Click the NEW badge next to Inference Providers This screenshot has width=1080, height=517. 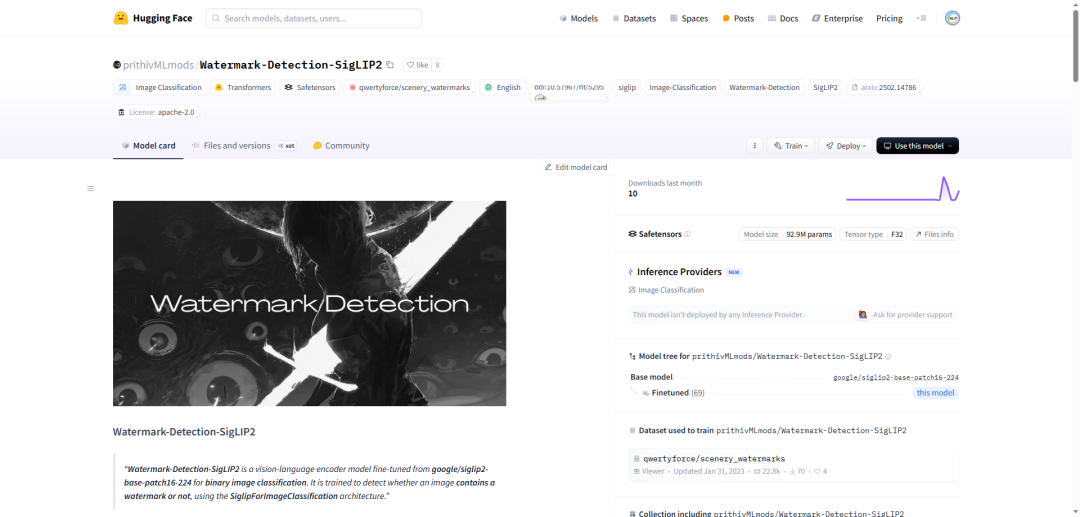(734, 272)
